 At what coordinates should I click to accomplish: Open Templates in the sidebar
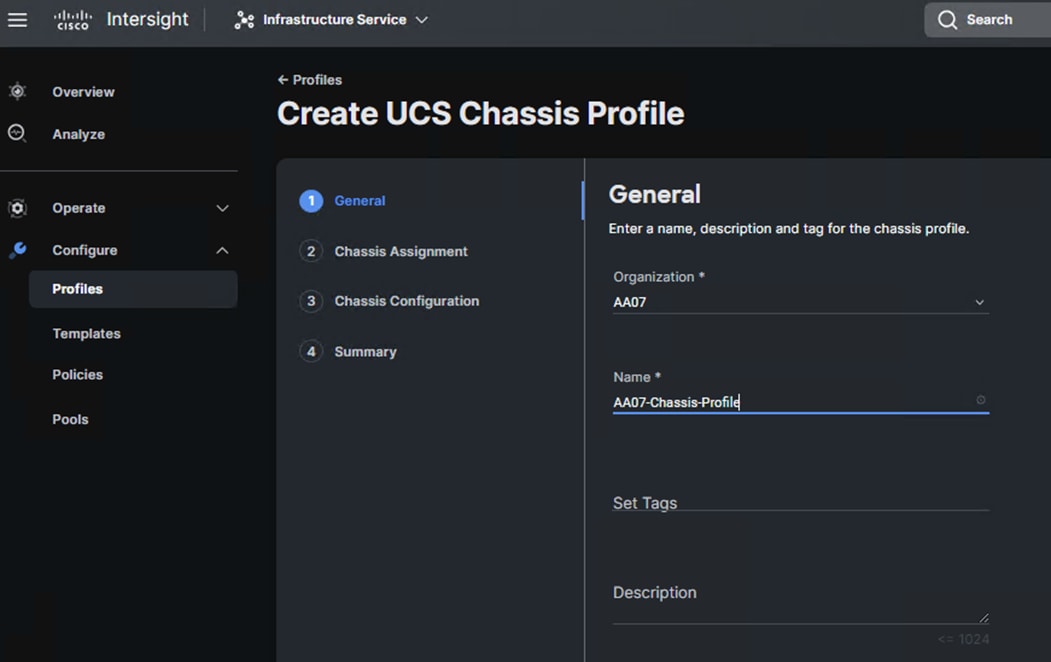coord(86,333)
